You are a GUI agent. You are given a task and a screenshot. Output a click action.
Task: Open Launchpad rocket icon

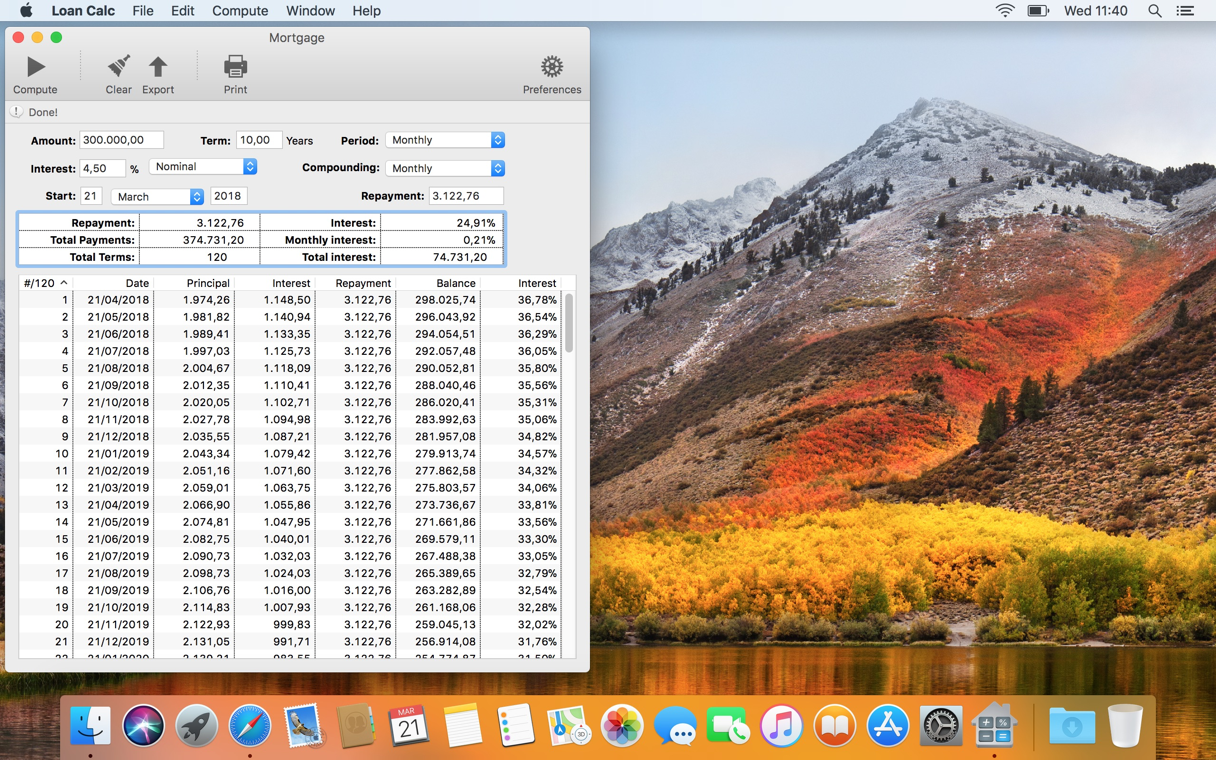point(197,725)
